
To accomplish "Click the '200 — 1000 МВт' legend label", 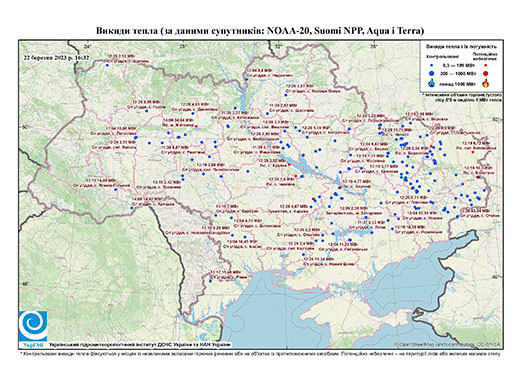I will (458, 73).
